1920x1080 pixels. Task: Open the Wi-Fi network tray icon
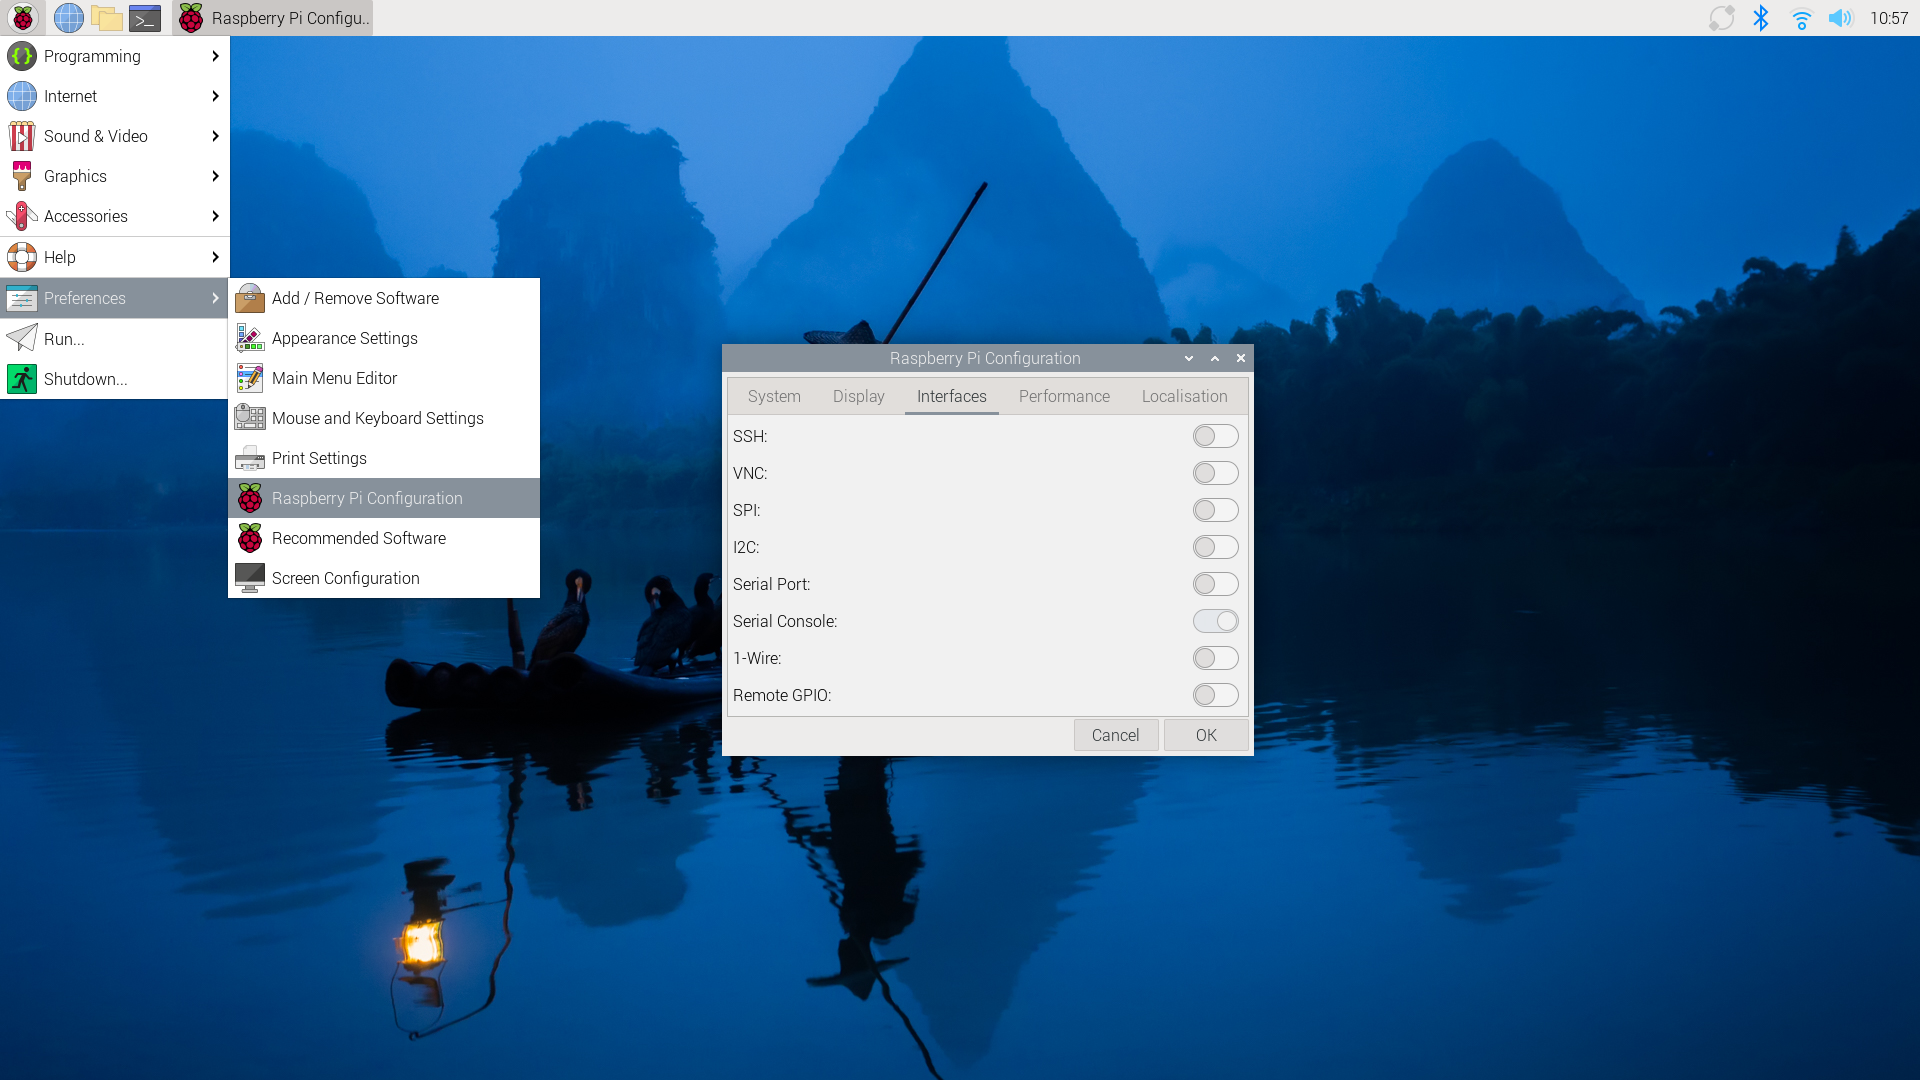(1801, 18)
